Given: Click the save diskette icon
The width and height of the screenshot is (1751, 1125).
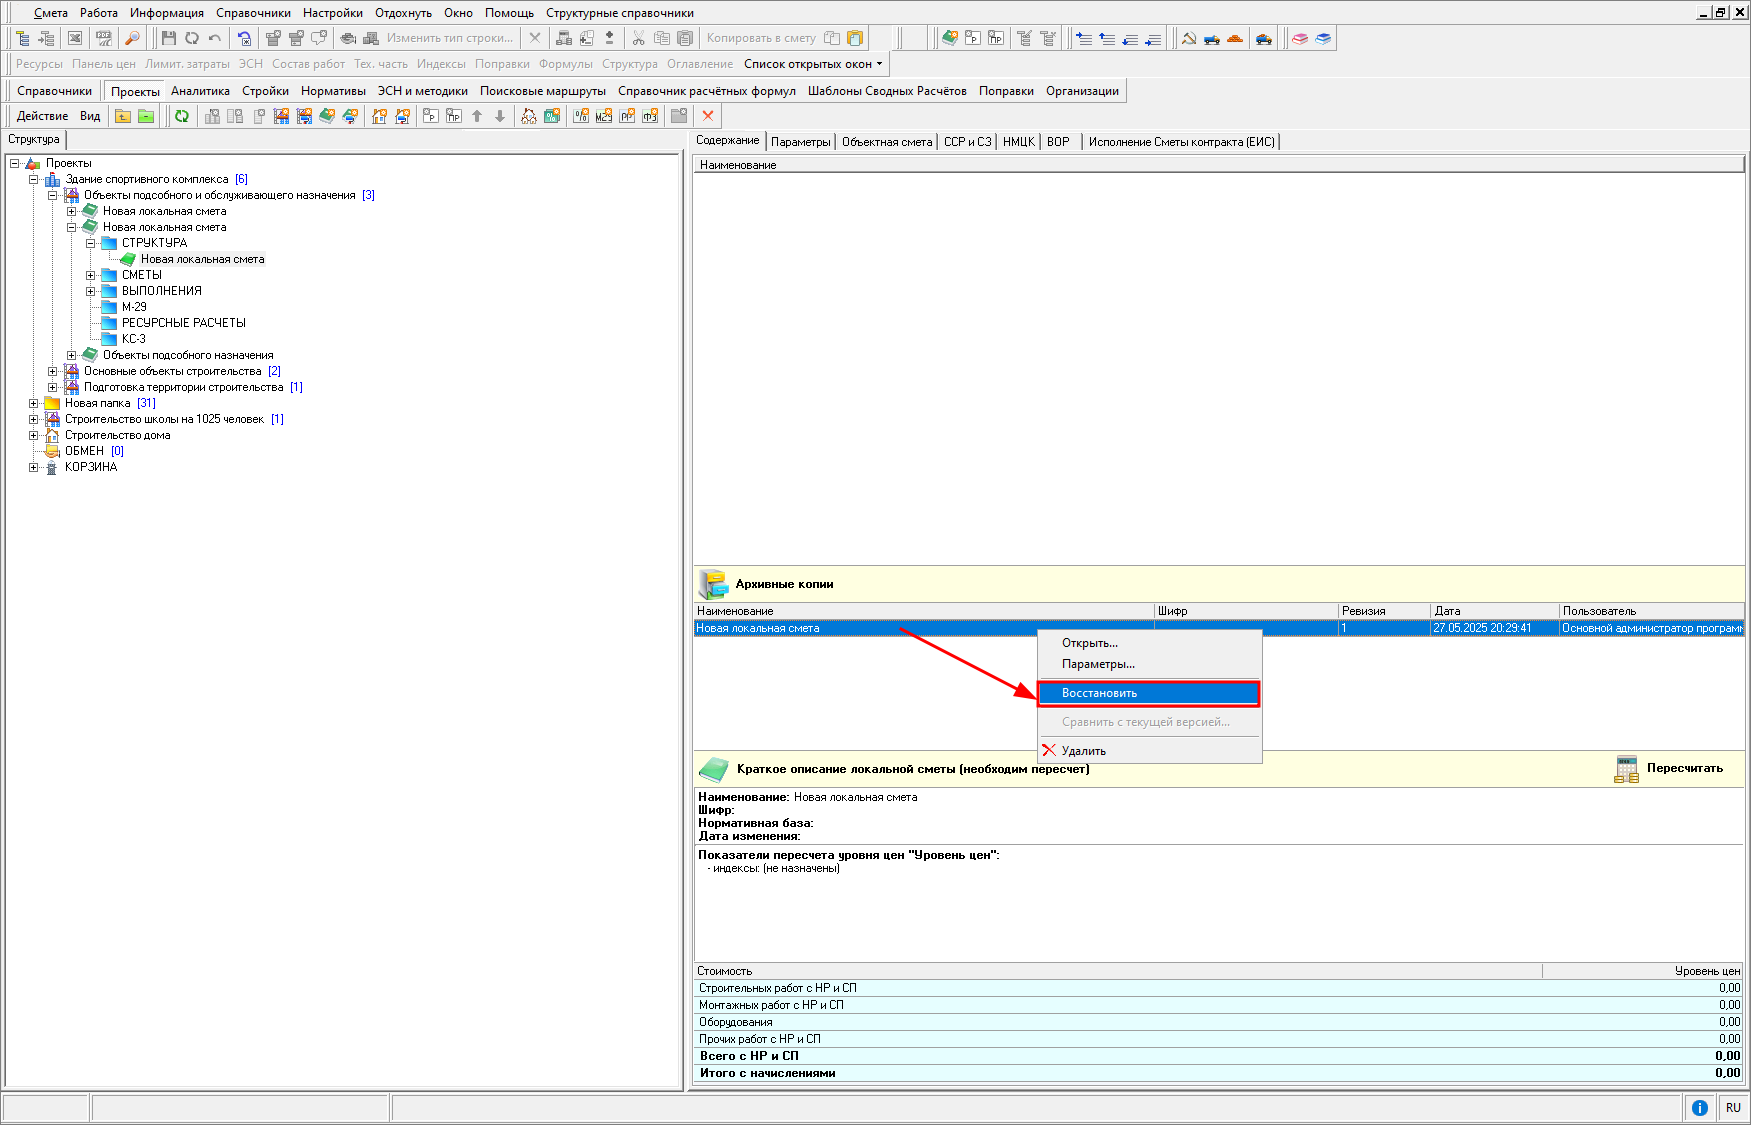Looking at the screenshot, I should 168,38.
